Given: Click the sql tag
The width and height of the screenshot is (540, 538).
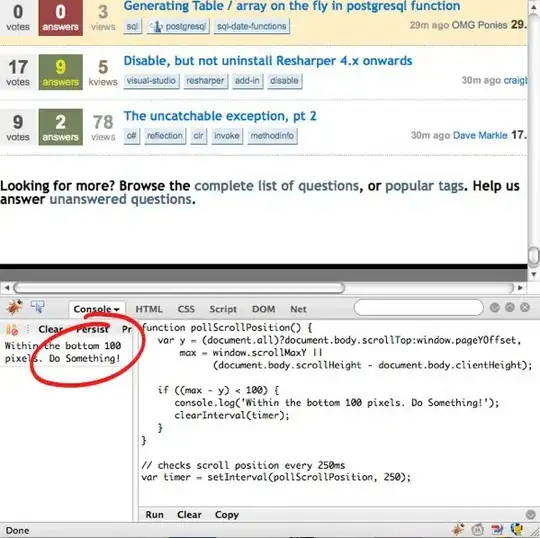Looking at the screenshot, I should (132, 26).
